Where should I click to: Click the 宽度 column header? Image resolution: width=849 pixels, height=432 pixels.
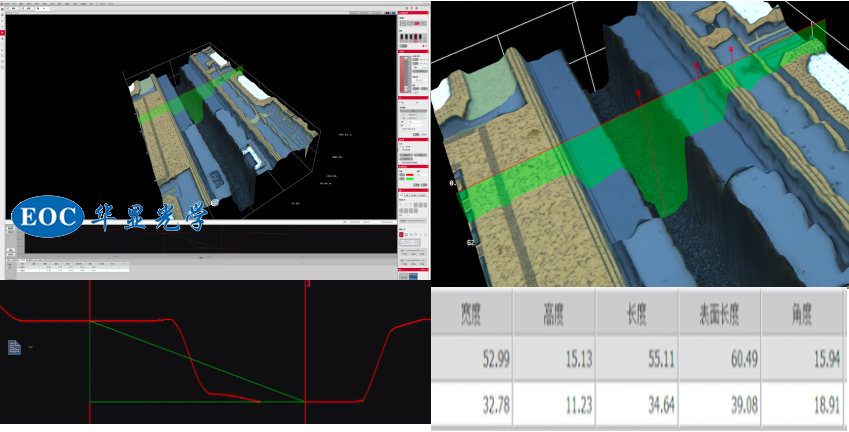tap(473, 314)
